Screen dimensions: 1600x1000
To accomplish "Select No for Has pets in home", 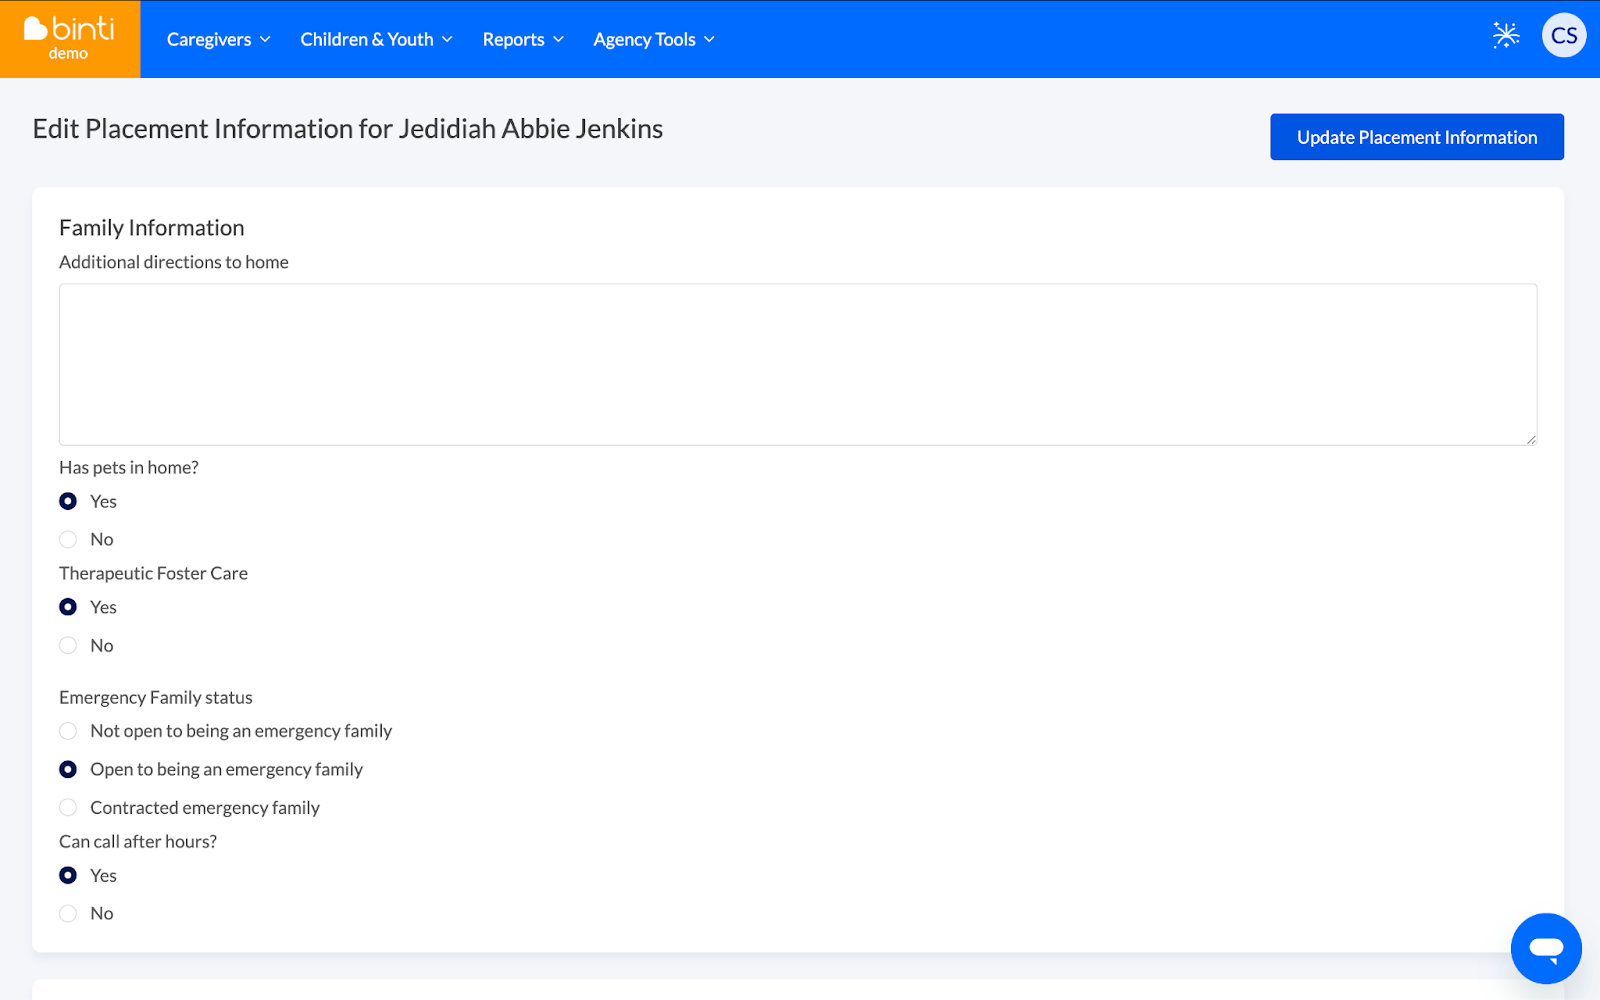I will 68,539.
